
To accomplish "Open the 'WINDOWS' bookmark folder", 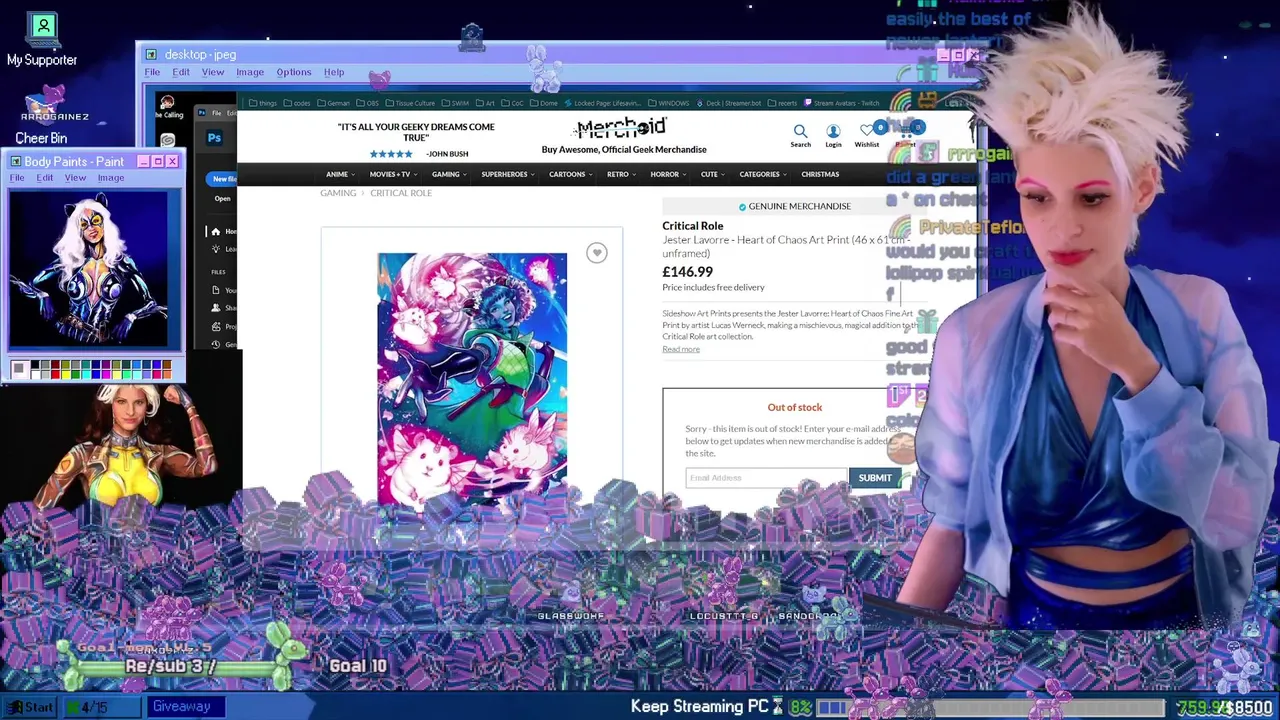I will pos(669,103).
